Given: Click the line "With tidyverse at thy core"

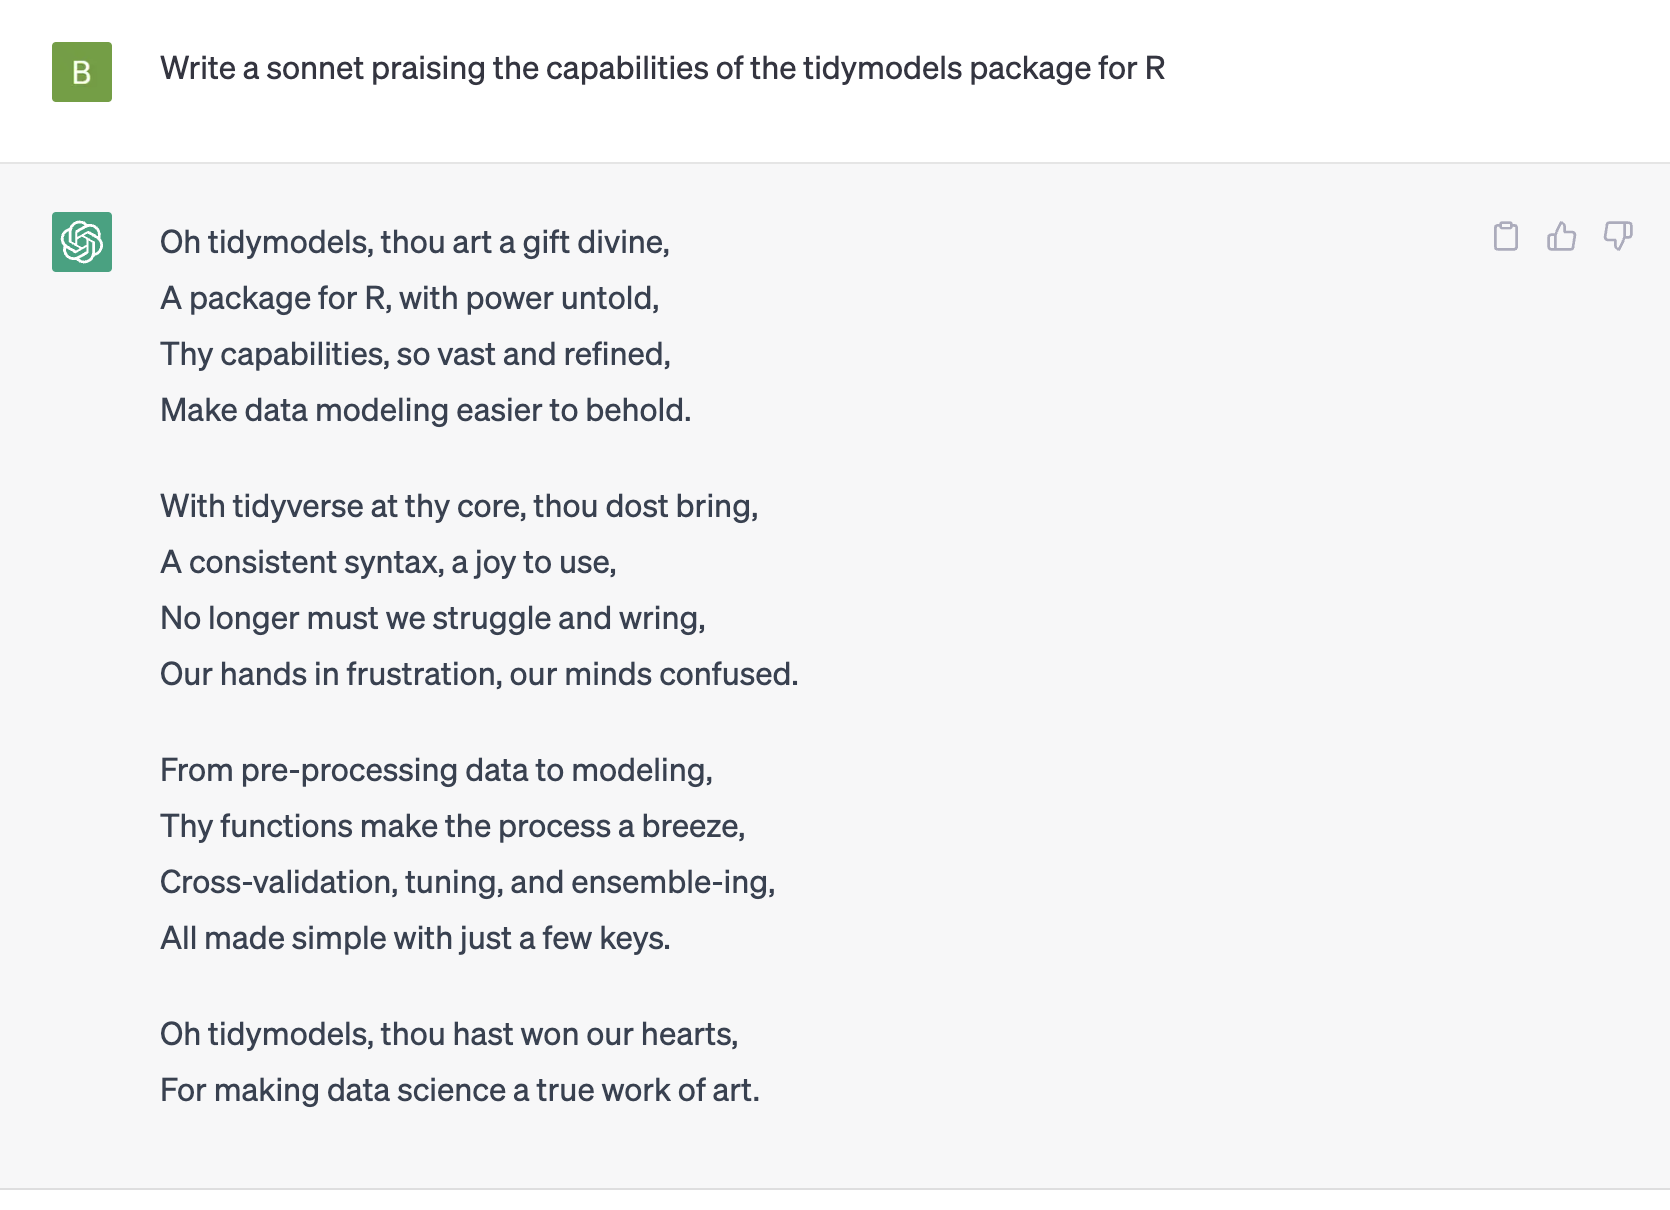Looking at the screenshot, I should pos(459,506).
